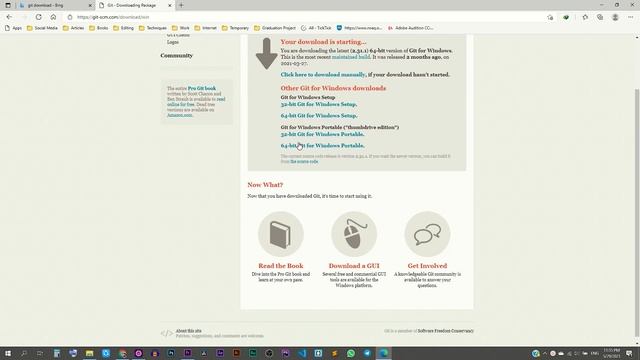Screen dimensions: 640x360
Task: Open the 'All - TickTick' bookmark
Action: 316,28
